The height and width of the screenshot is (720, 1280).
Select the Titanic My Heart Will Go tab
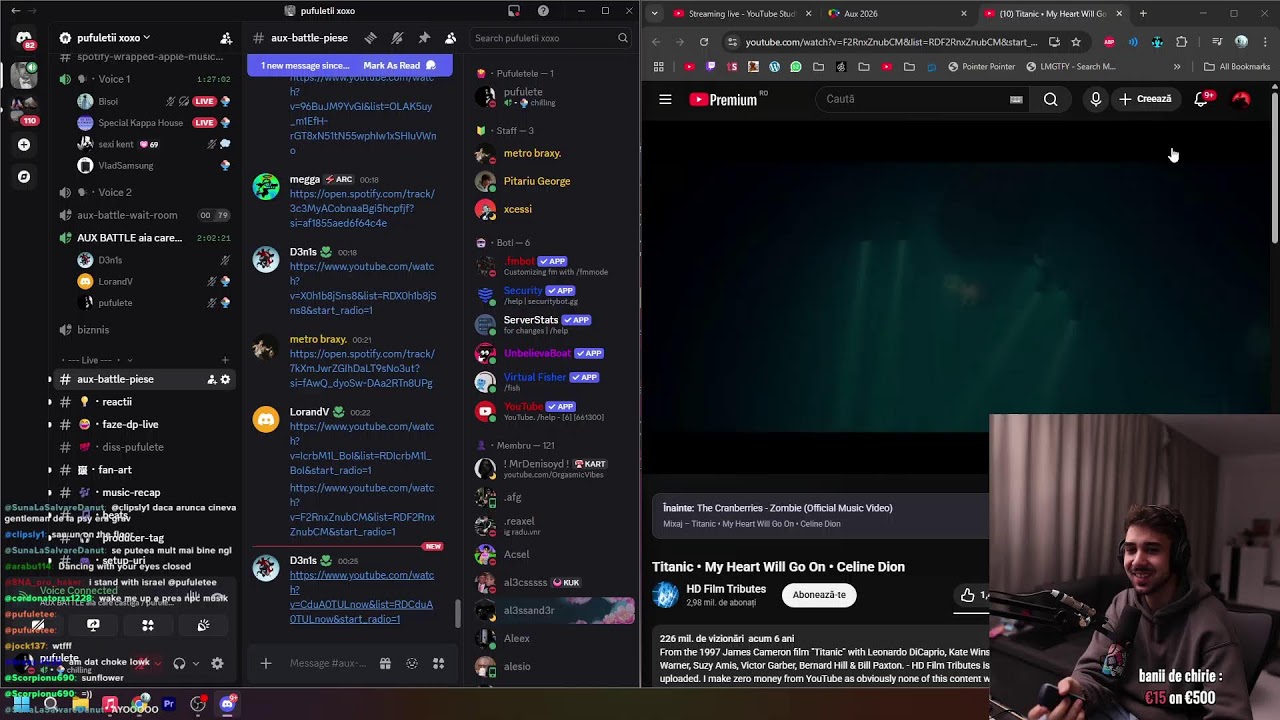pos(1052,13)
